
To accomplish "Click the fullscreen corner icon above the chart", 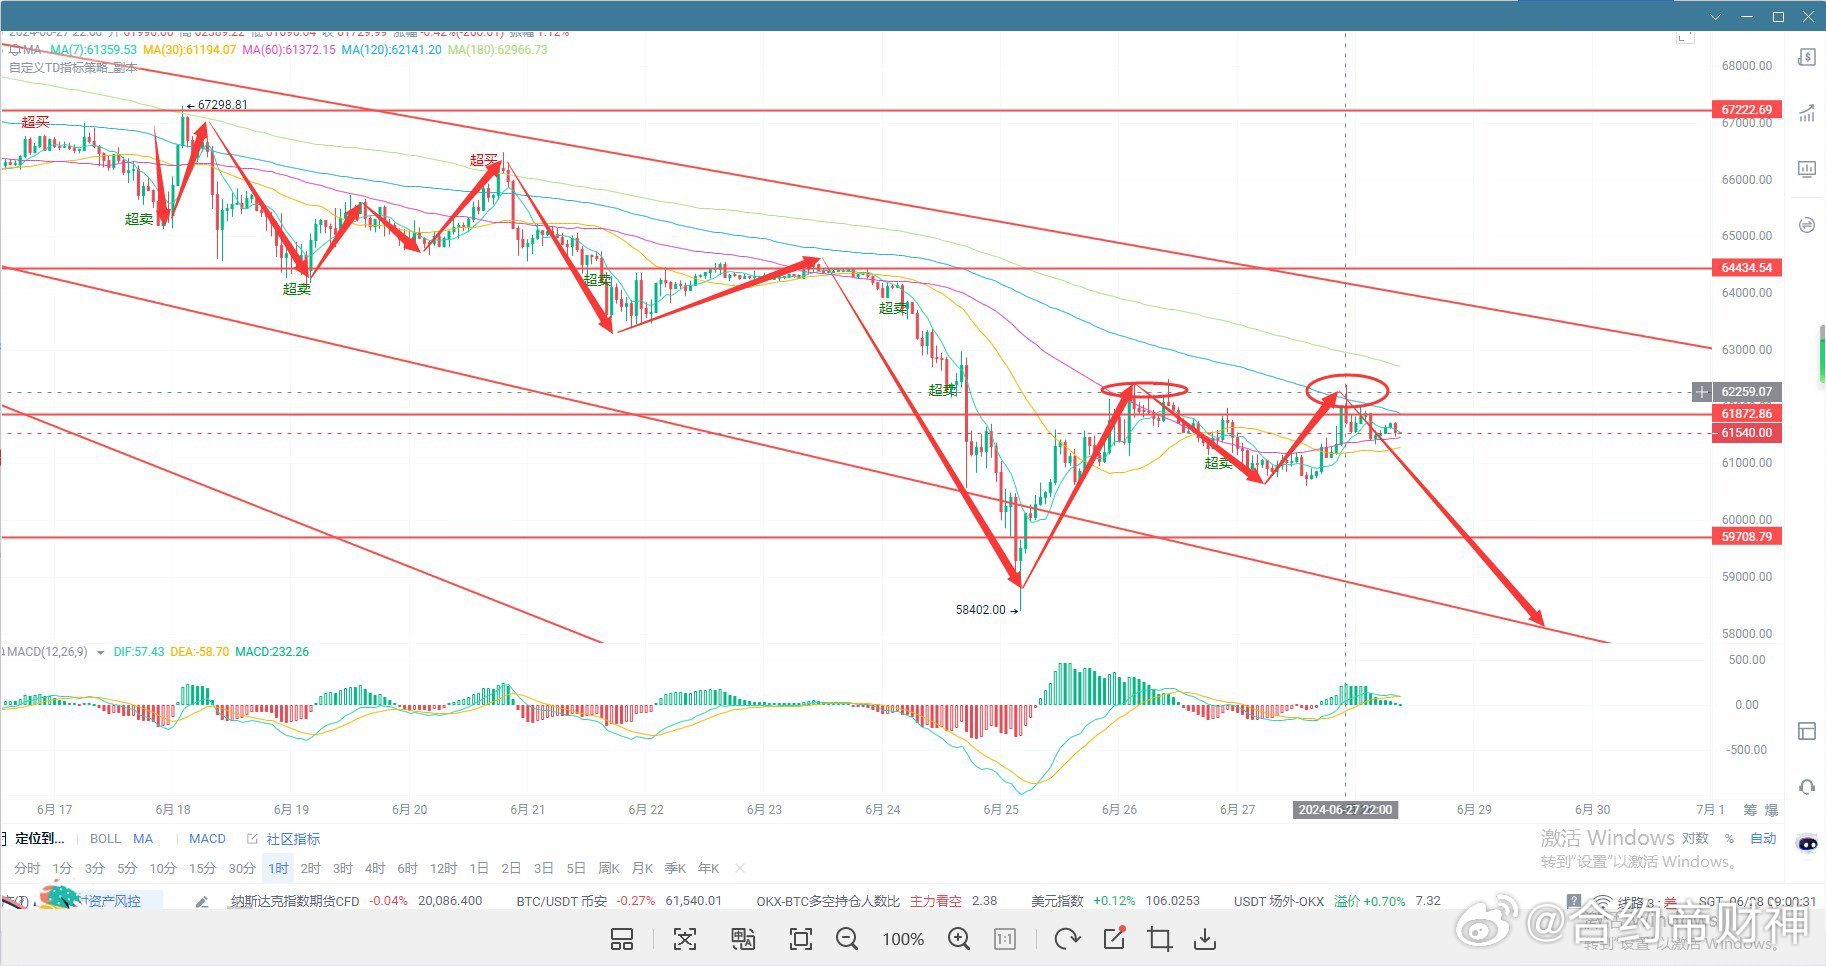I will click(1685, 37).
